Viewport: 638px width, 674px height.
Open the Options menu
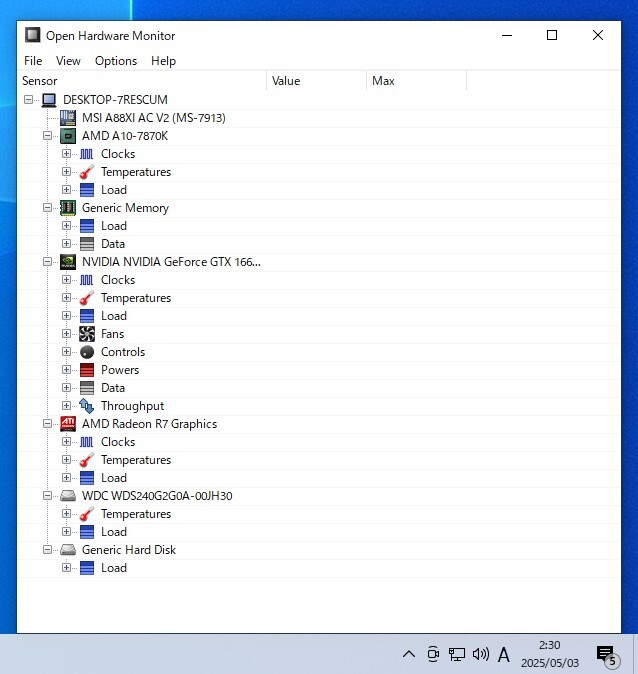click(x=116, y=61)
